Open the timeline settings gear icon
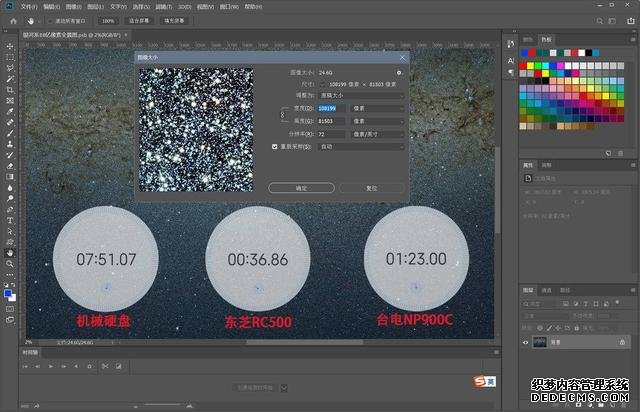The image size is (640, 412). [89, 366]
